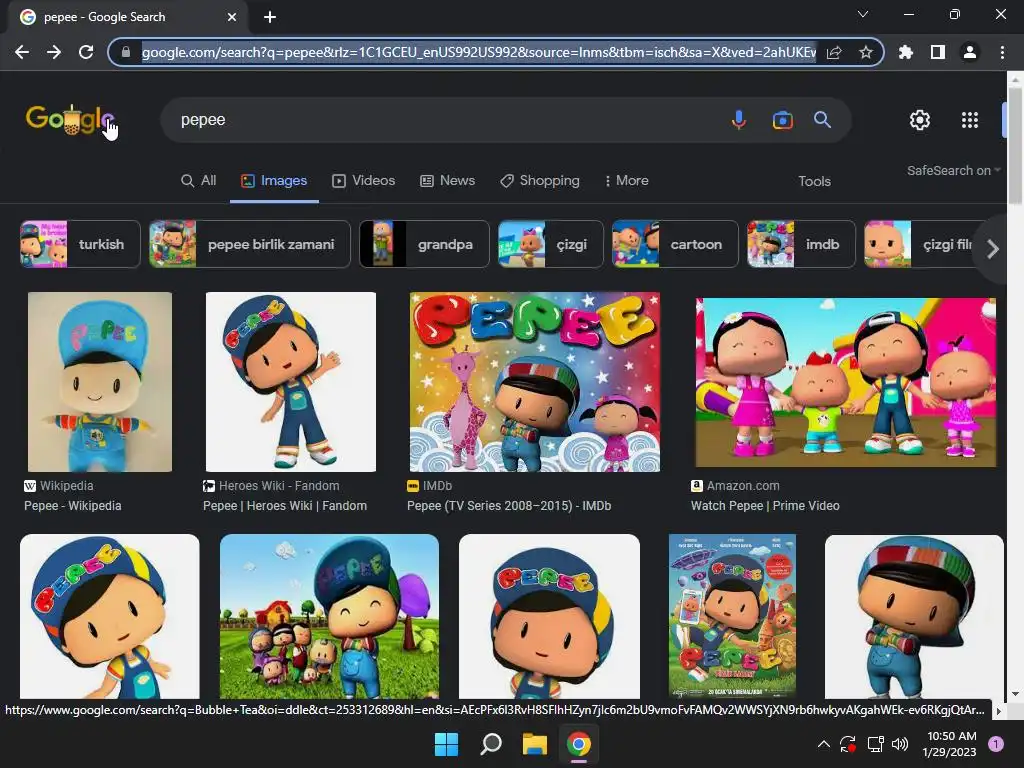Toggle the browser side panel icon

tap(938, 52)
